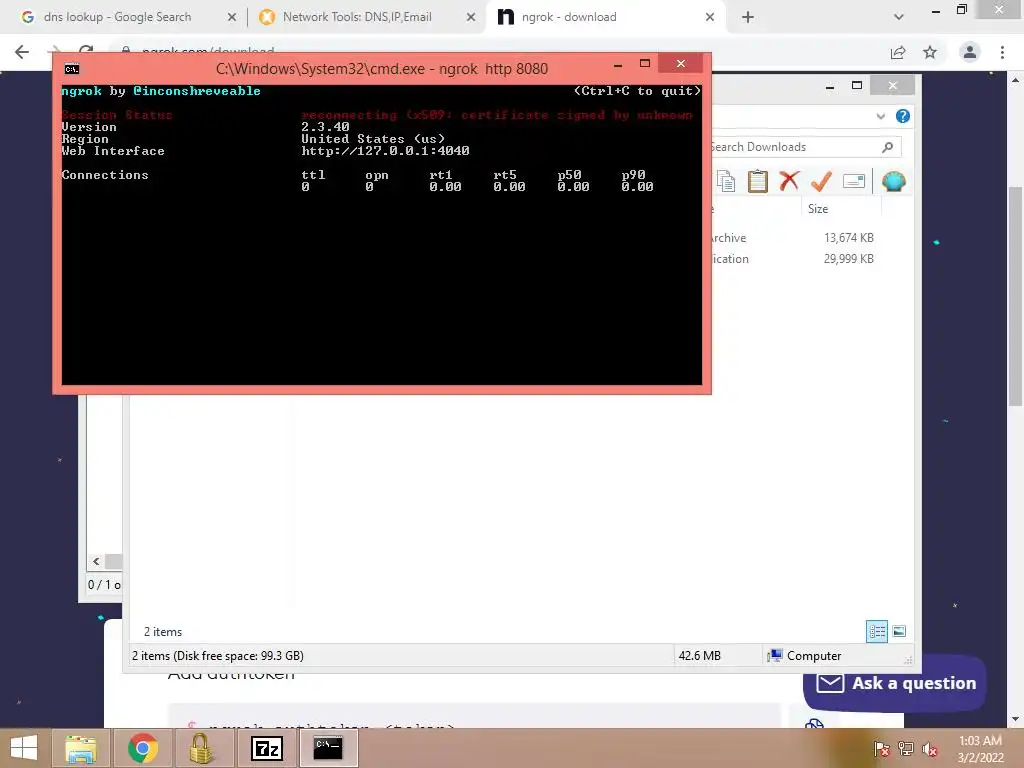Minimize the Downloads Explorer window
This screenshot has width=1024, height=768.
[830, 86]
